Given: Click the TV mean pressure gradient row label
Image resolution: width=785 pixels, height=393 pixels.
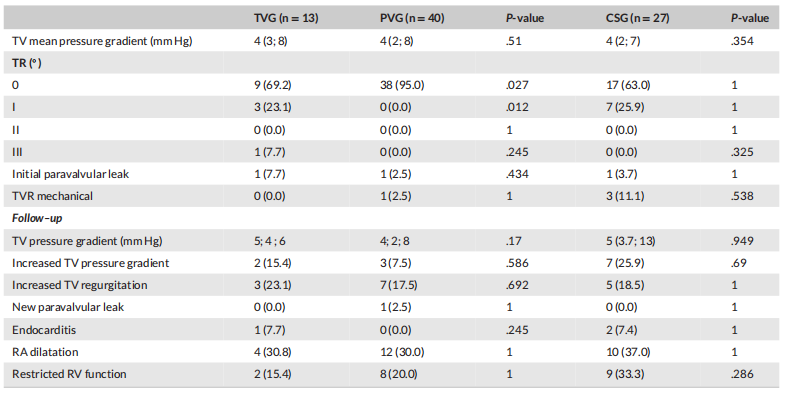Looking at the screenshot, I should pos(102,41).
